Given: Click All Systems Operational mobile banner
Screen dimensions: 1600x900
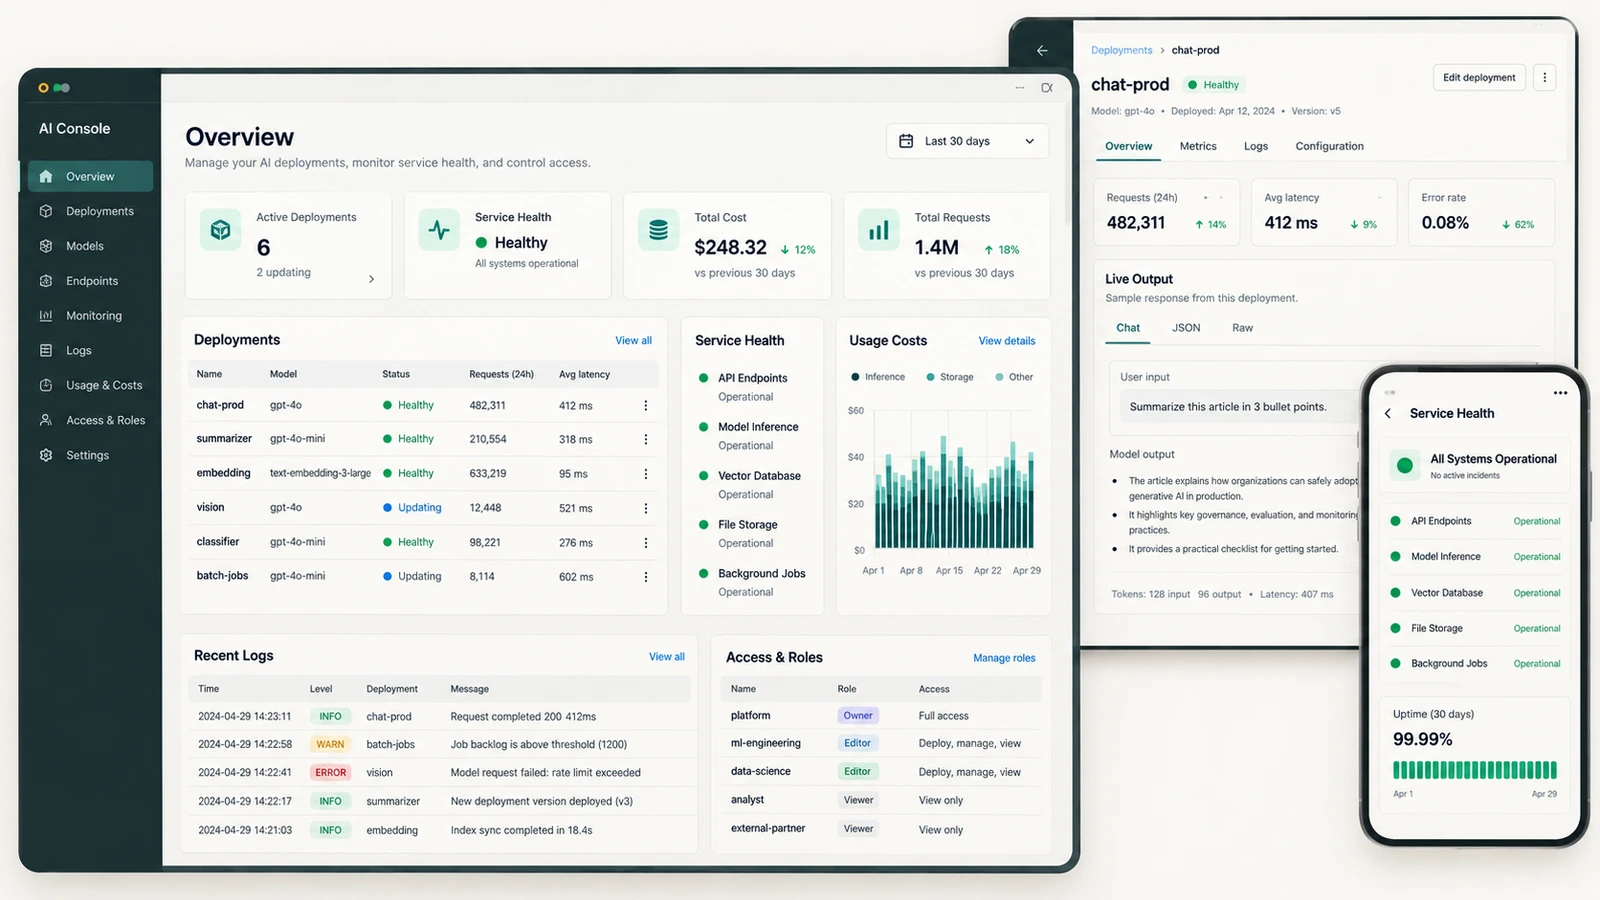Looking at the screenshot, I should coord(1474,465).
